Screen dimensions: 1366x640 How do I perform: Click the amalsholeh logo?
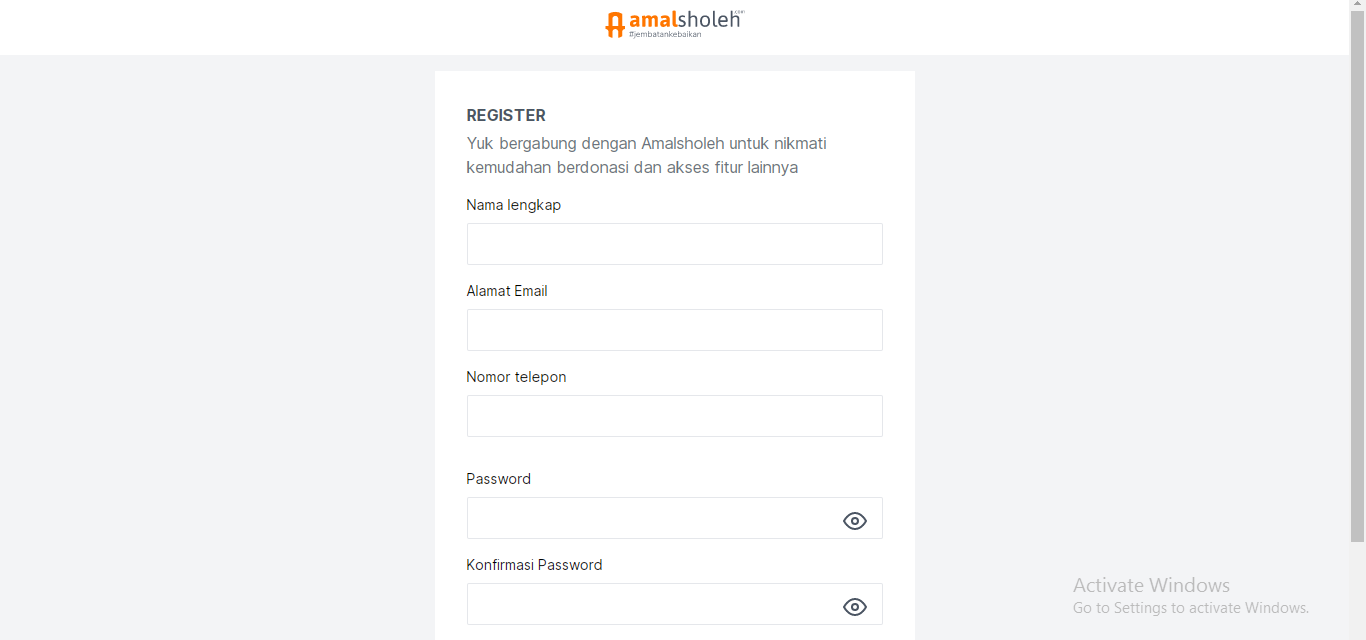pos(673,22)
